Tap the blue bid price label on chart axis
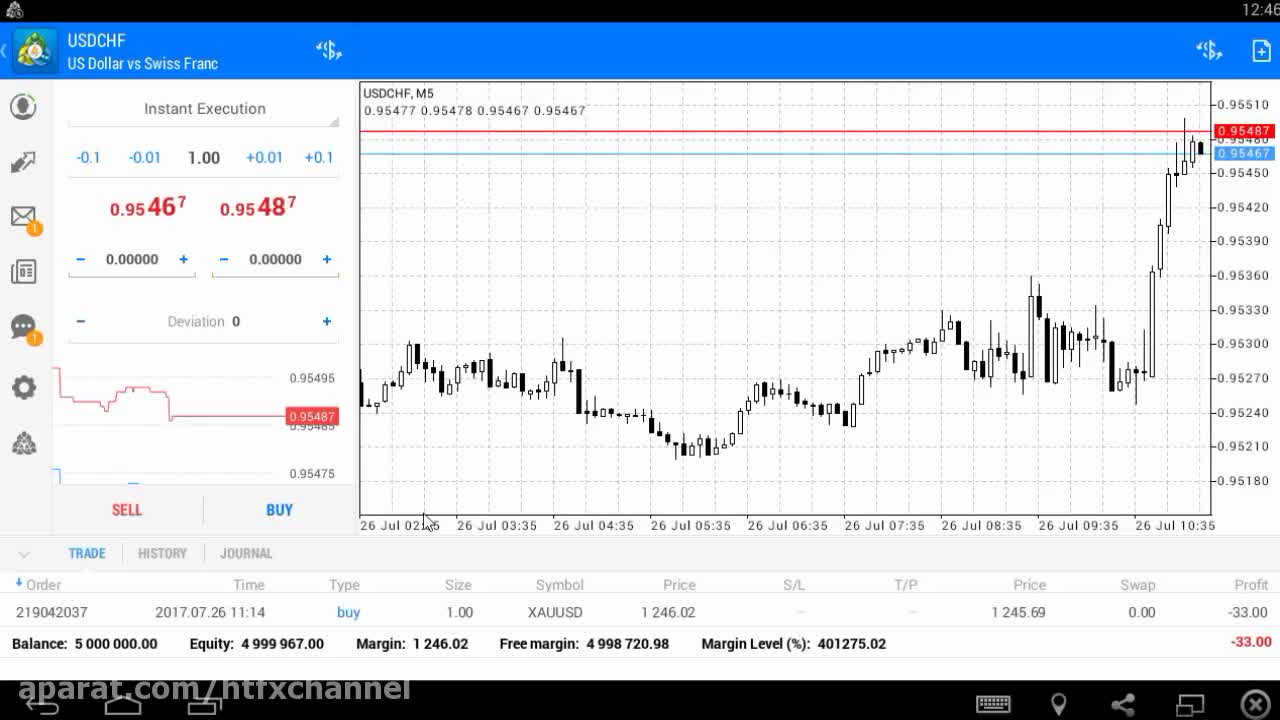The width and height of the screenshot is (1280, 720). coord(1243,153)
